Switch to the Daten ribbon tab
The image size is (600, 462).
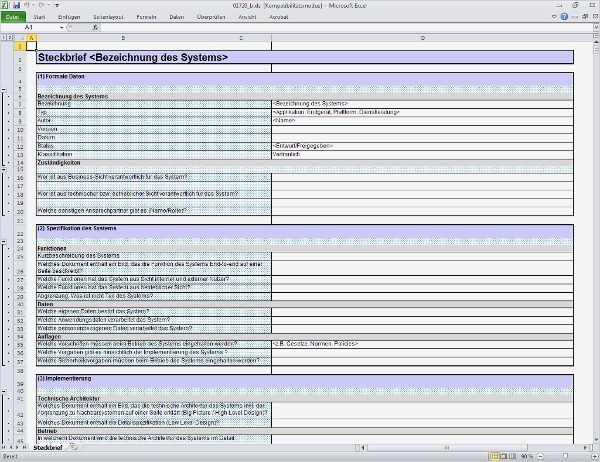click(x=176, y=17)
